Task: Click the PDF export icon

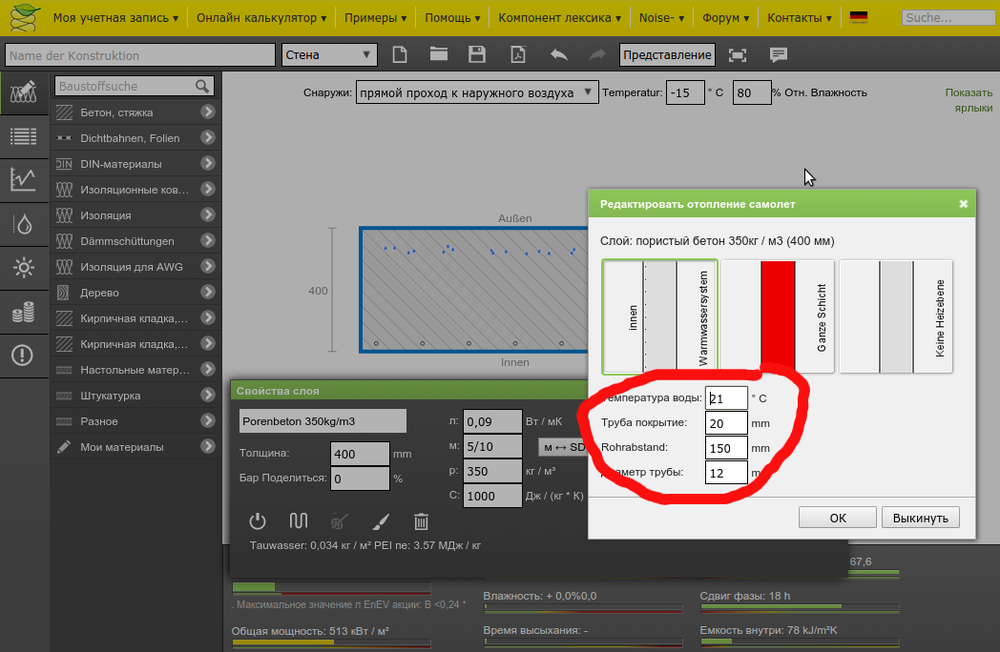Action: click(517, 55)
